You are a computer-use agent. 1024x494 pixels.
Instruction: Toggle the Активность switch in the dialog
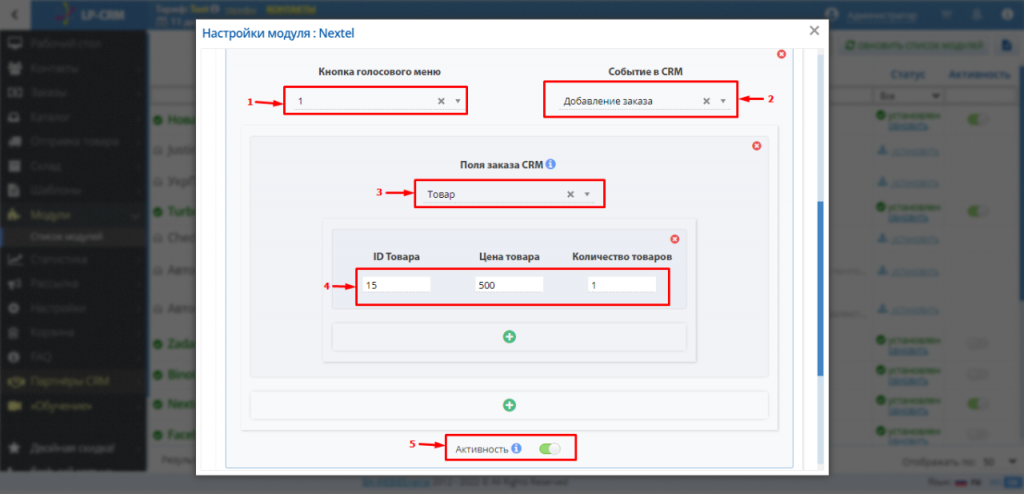[549, 448]
